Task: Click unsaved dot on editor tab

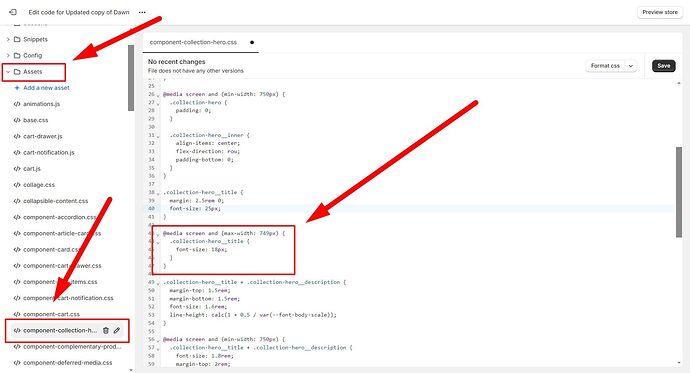Action: tap(252, 43)
